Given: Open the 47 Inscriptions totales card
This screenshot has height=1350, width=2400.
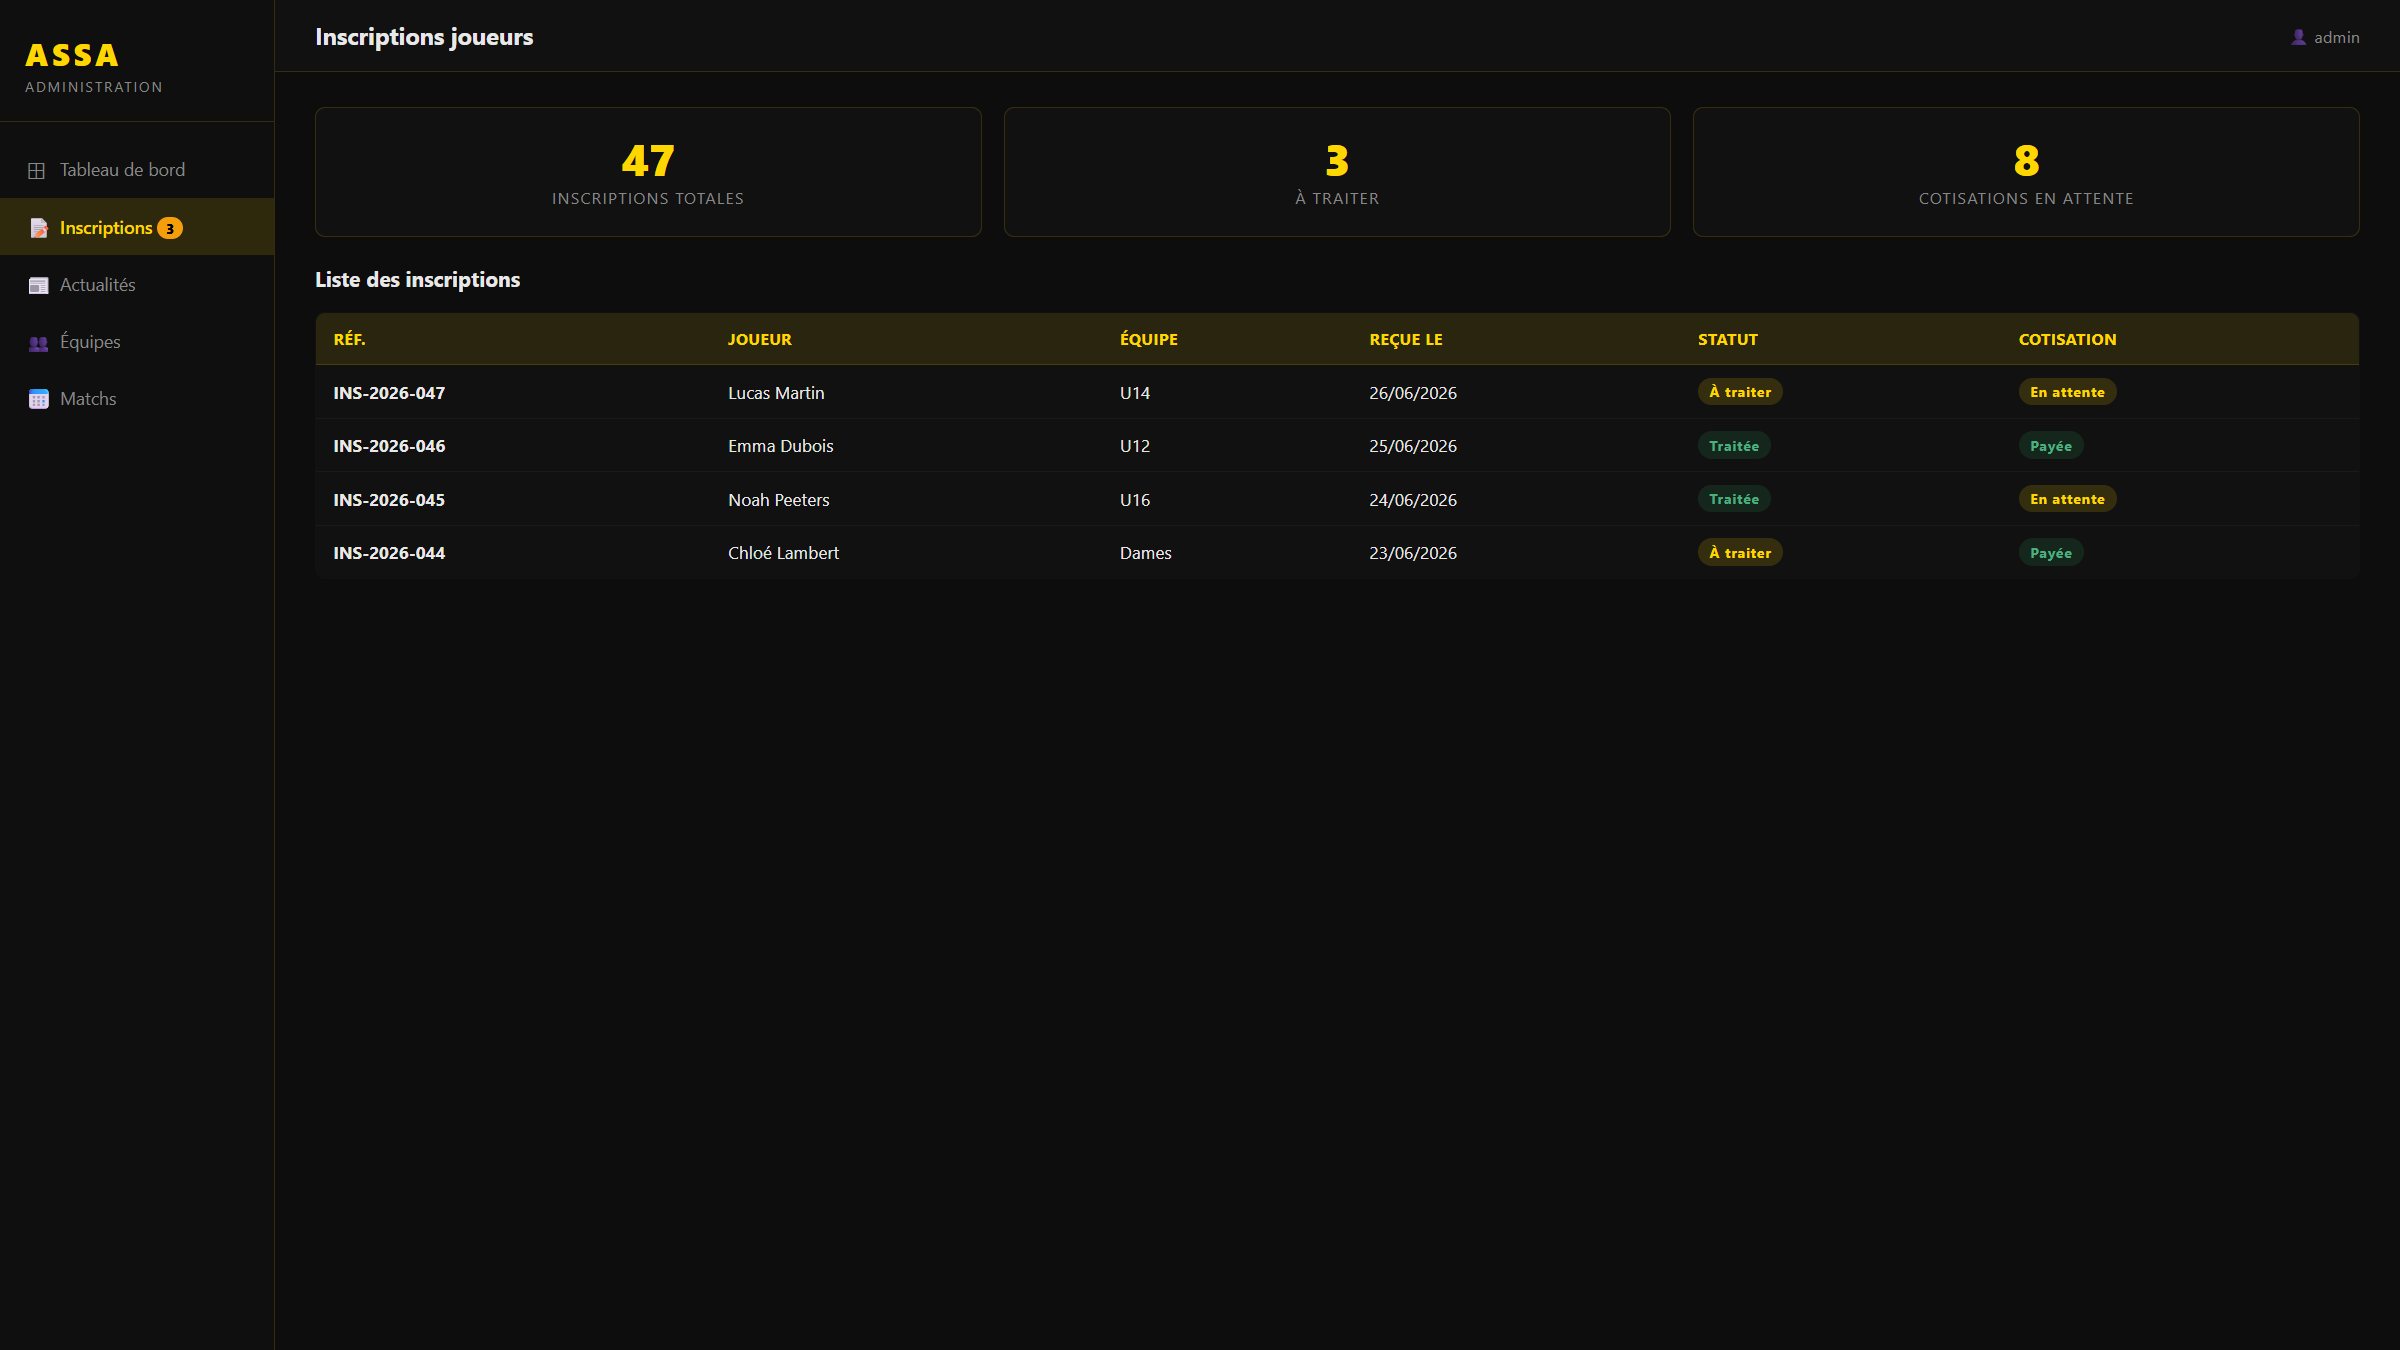Looking at the screenshot, I should 648,172.
